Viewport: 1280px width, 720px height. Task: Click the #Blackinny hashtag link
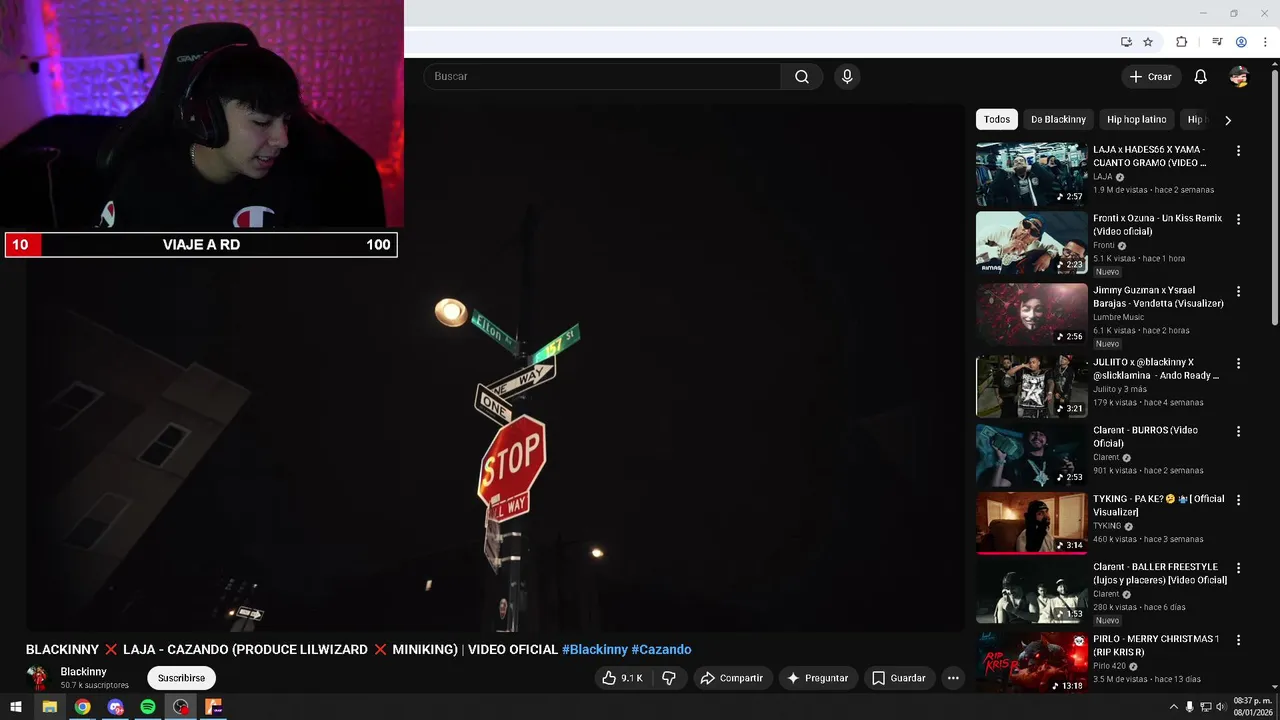tap(595, 650)
